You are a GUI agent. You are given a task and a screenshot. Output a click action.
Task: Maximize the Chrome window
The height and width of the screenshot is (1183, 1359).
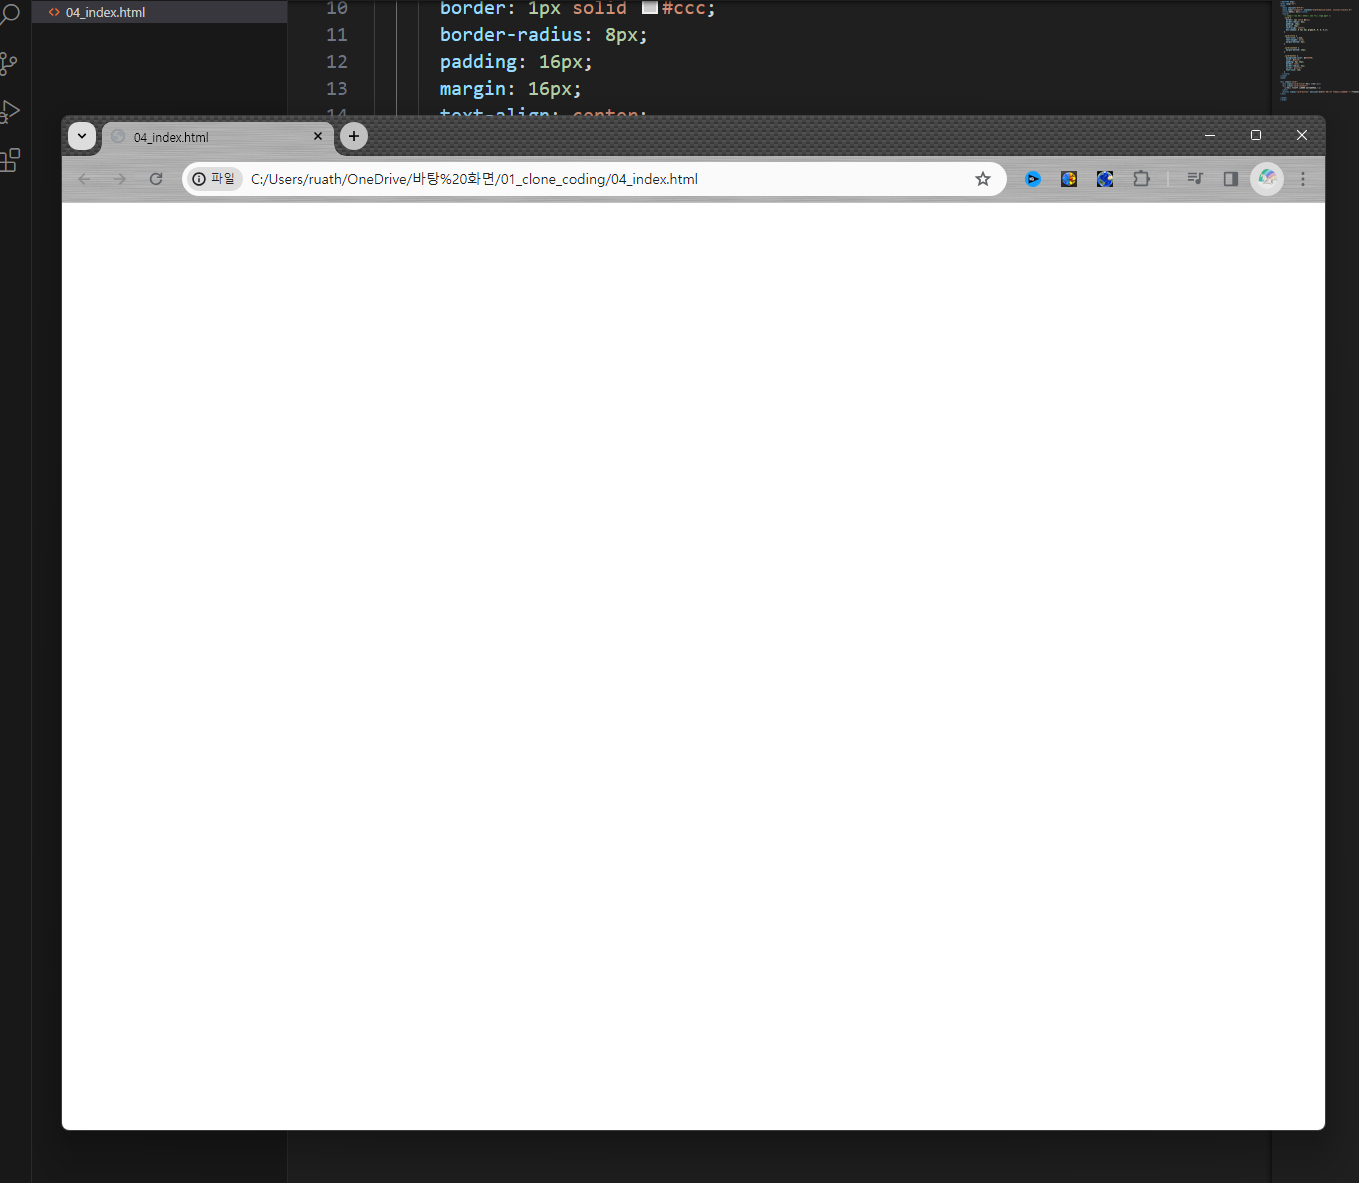coord(1256,135)
